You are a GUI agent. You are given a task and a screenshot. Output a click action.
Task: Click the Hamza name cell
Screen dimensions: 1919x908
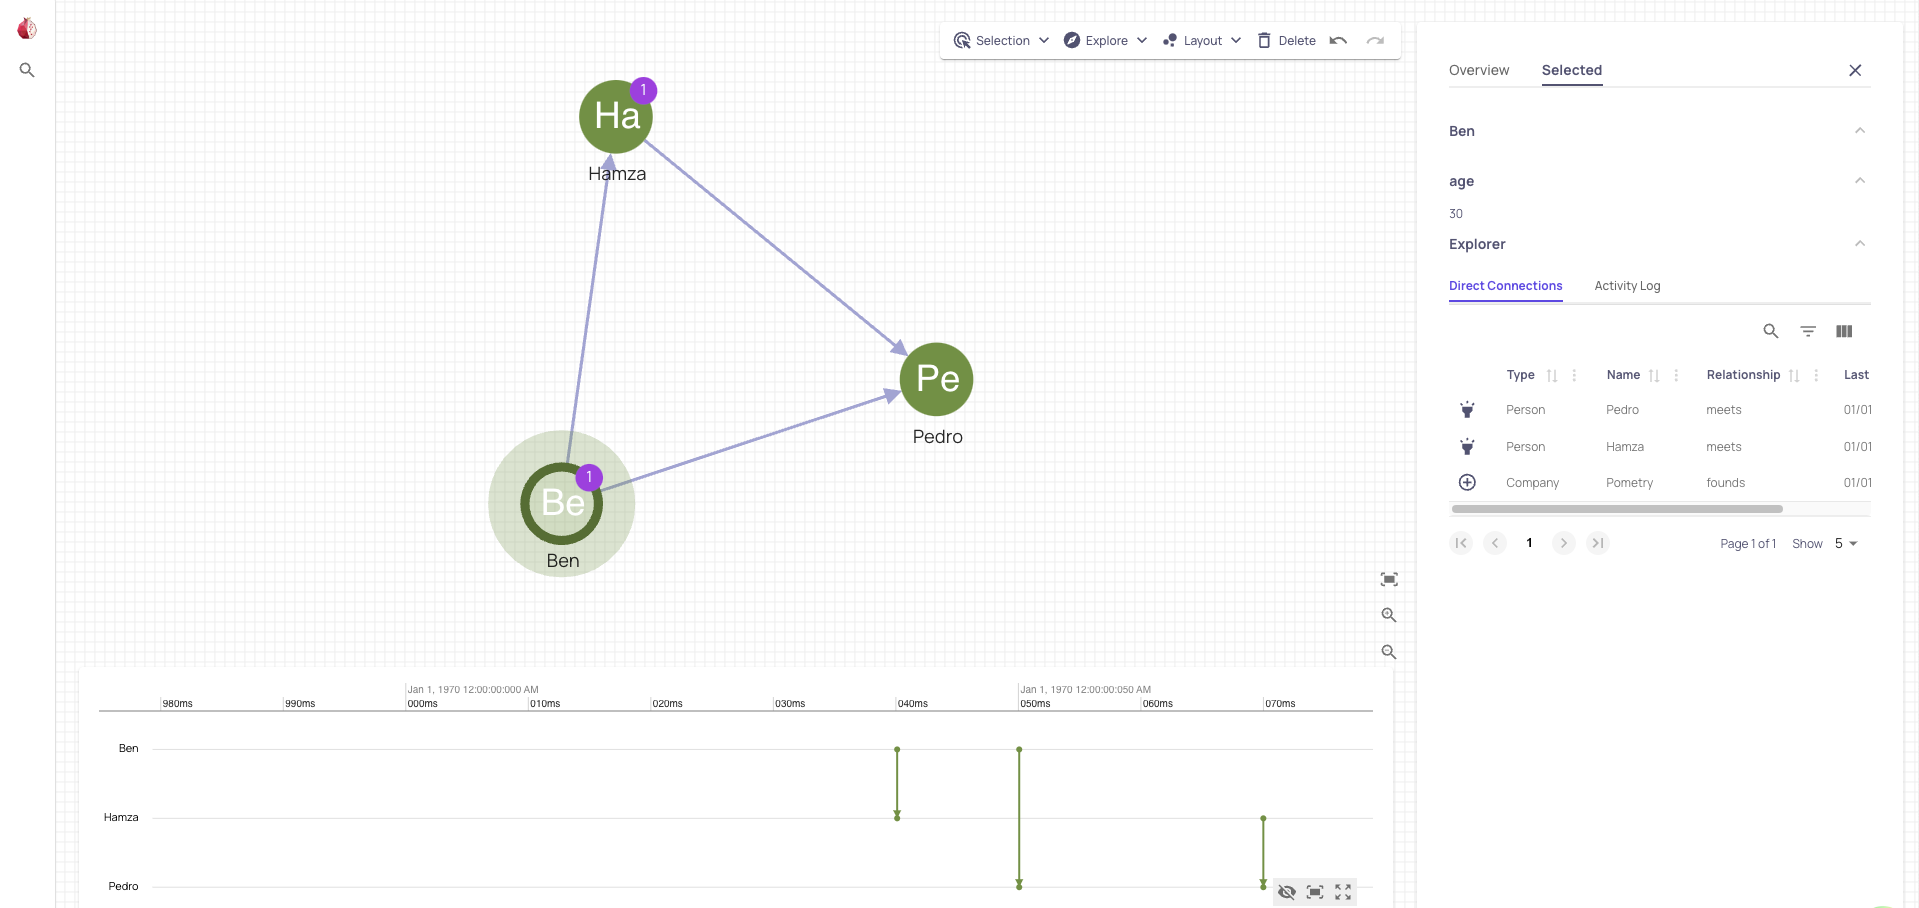pos(1625,447)
